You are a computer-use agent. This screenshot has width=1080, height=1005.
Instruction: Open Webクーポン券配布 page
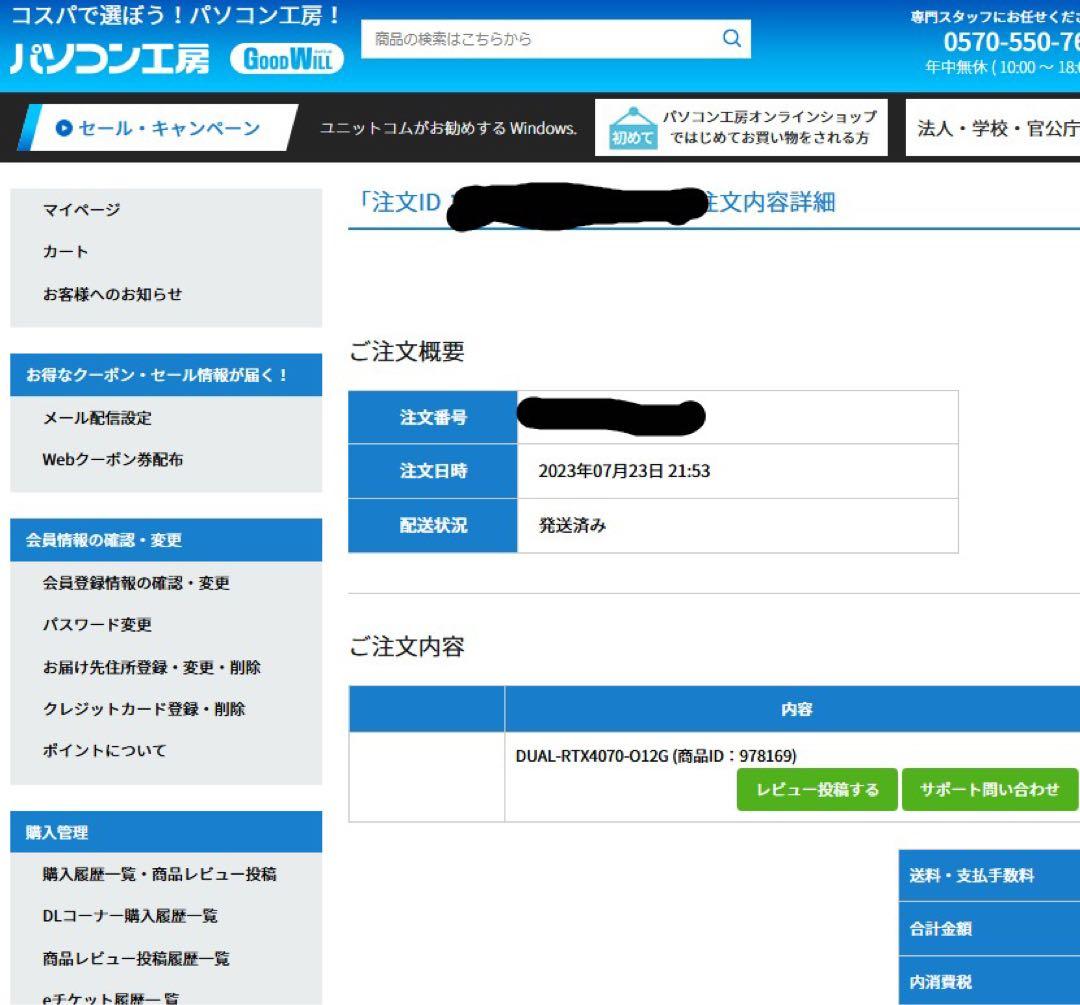click(x=113, y=459)
